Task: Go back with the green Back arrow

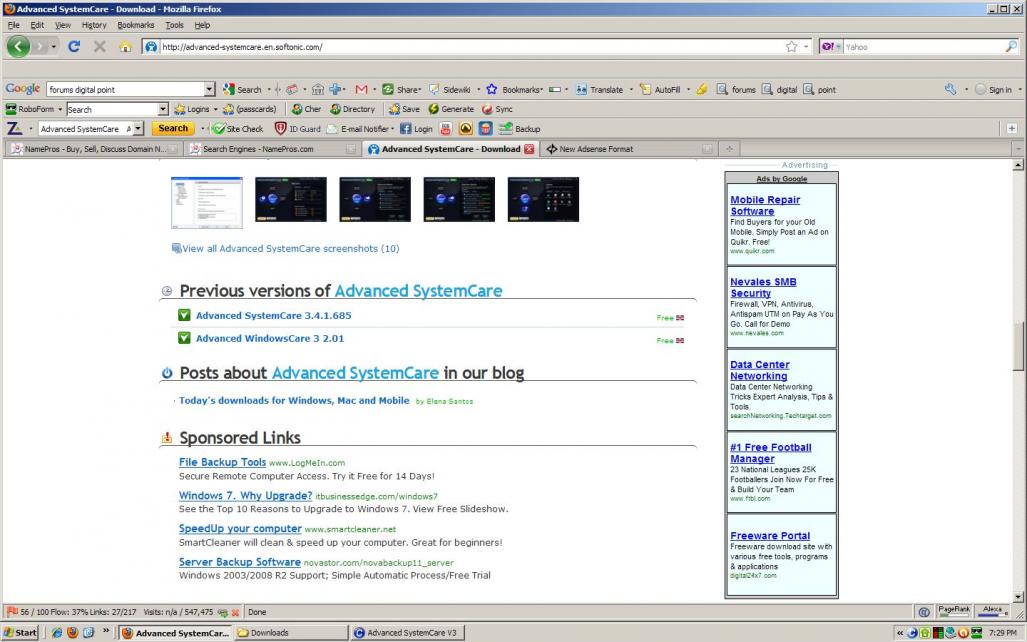Action: click(x=18, y=47)
